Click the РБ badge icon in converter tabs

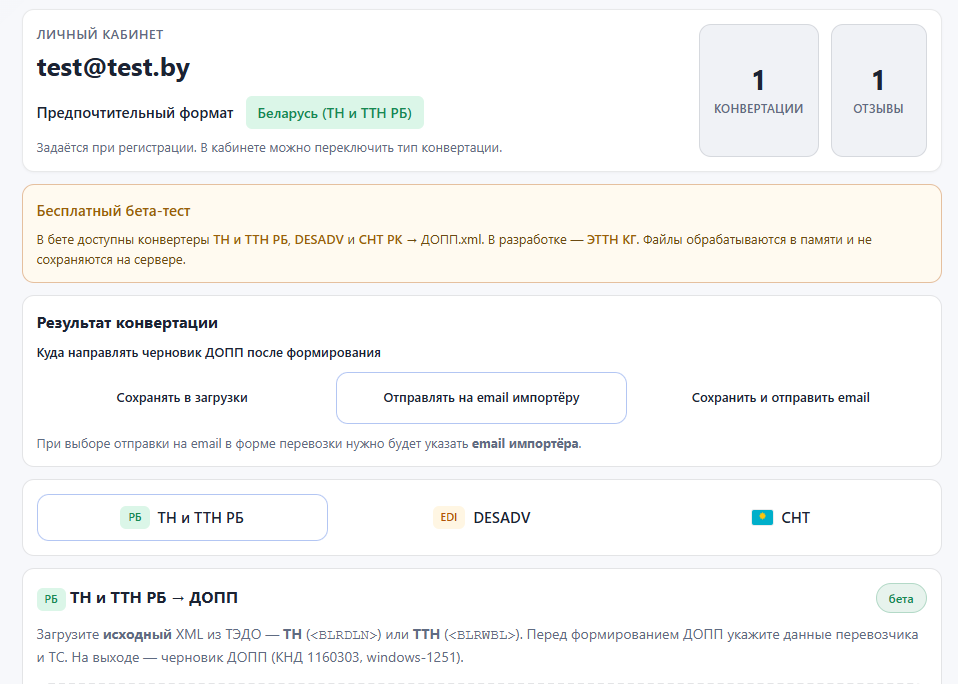click(135, 517)
